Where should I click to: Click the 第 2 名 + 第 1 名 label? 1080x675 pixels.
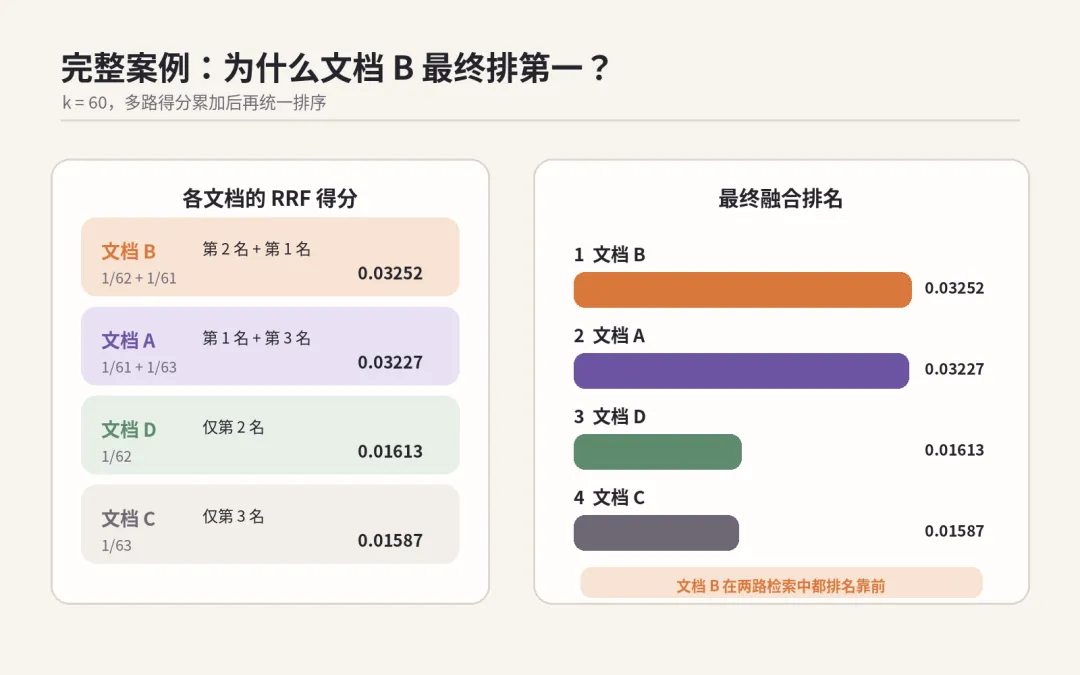256,249
